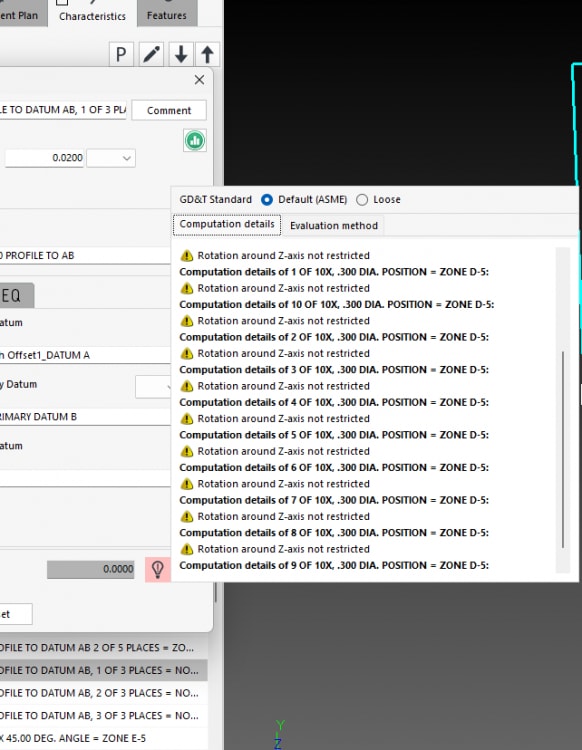This screenshot has height=750, width=582.
Task: Click the Offset1_DATUM A field
Action: pyautogui.click(x=85, y=355)
